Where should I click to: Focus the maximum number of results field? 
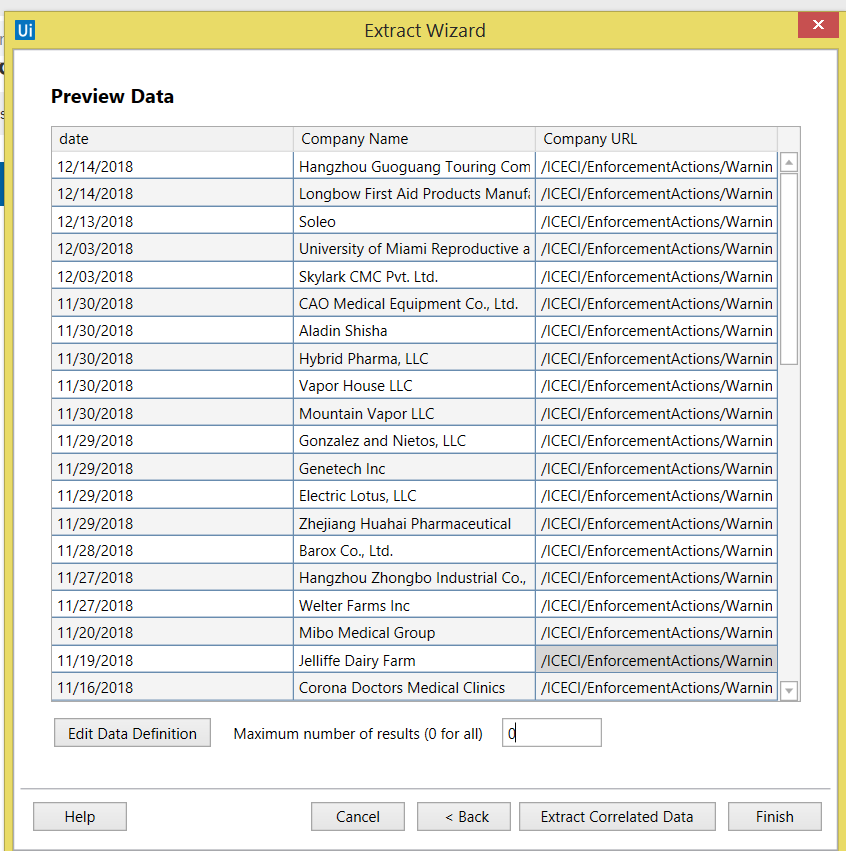[551, 733]
